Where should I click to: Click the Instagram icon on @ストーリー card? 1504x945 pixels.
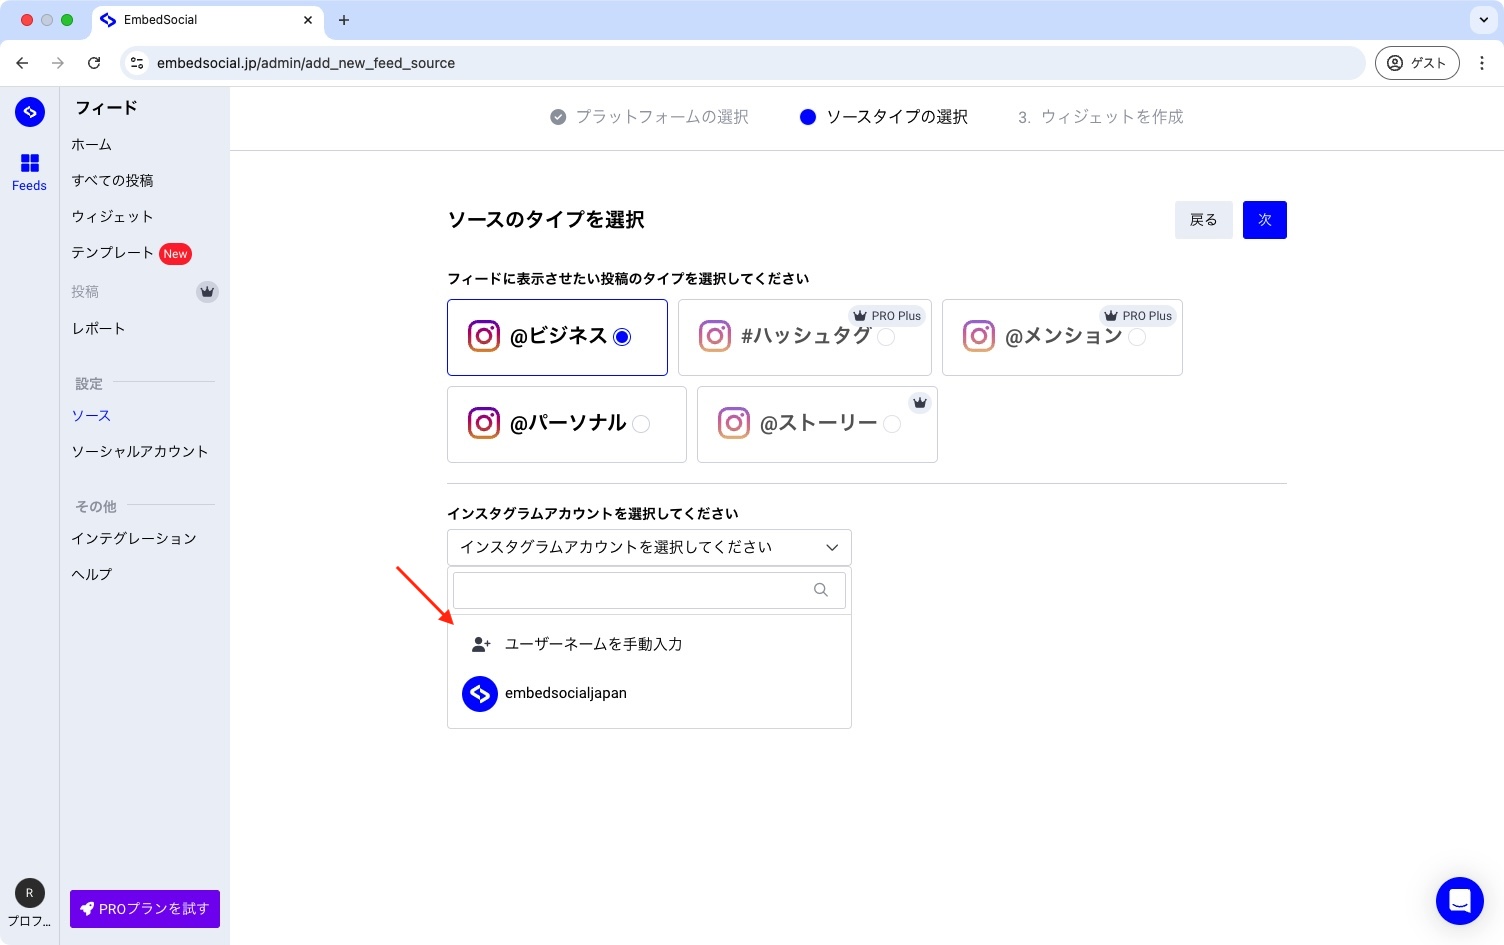[x=734, y=423]
